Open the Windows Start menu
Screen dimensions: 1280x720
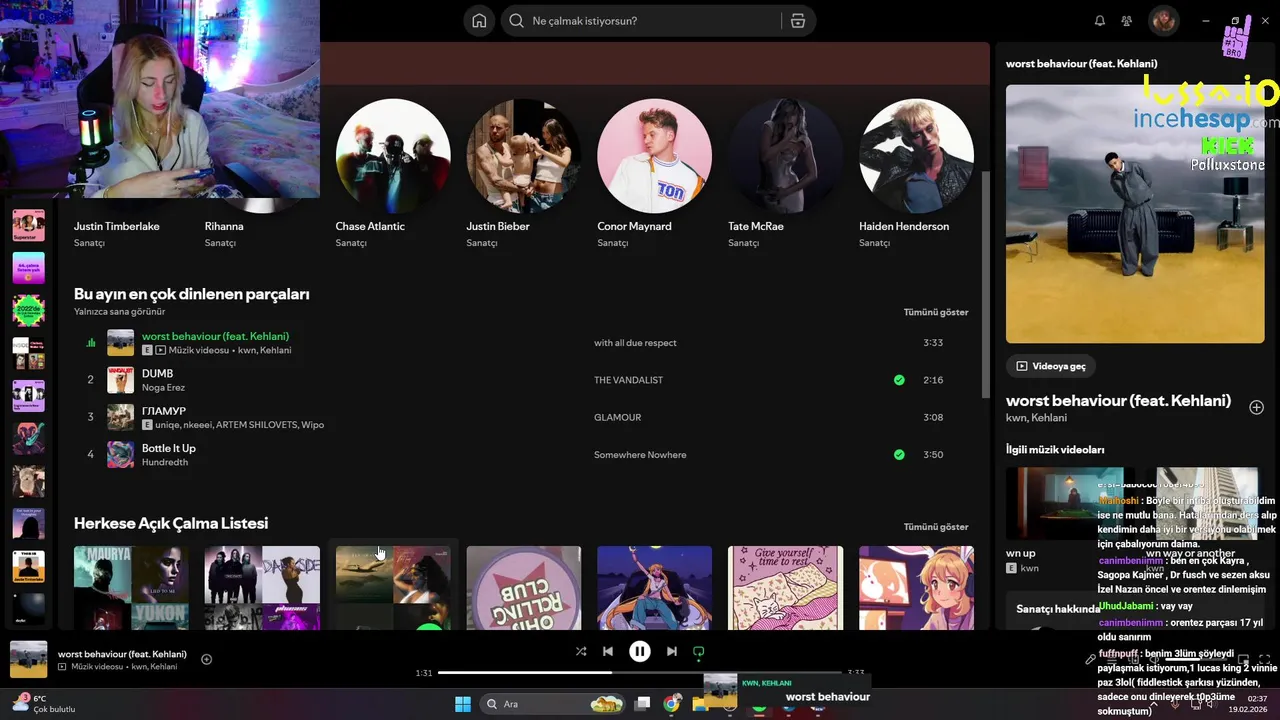(463, 704)
